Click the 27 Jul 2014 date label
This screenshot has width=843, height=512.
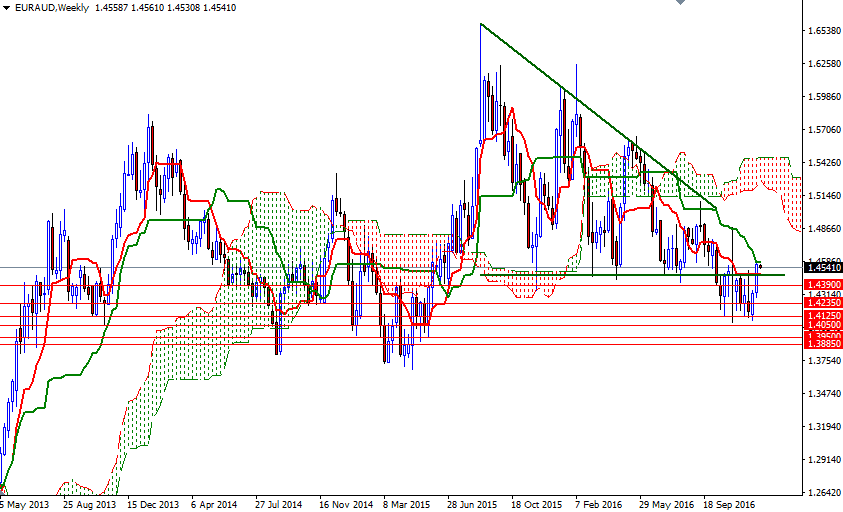click(278, 504)
